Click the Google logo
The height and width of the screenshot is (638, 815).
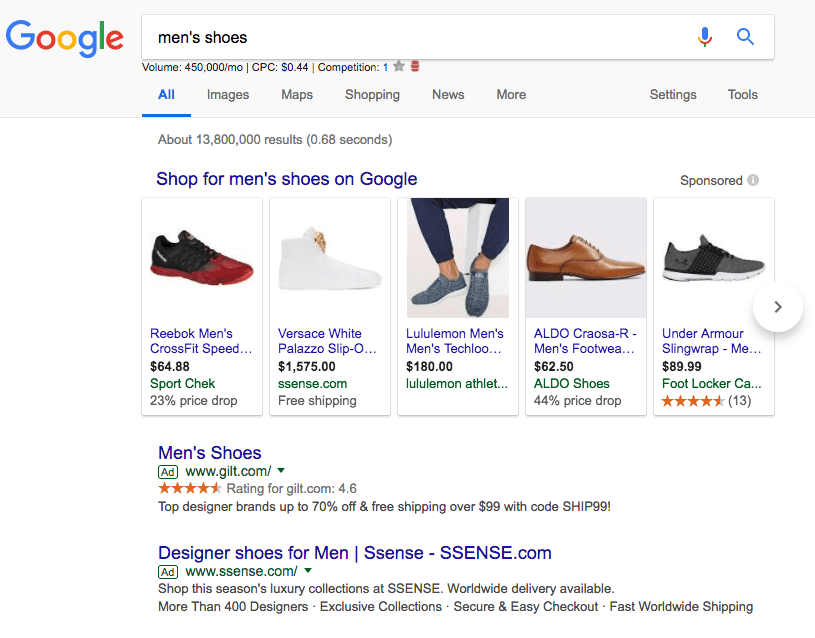click(65, 38)
